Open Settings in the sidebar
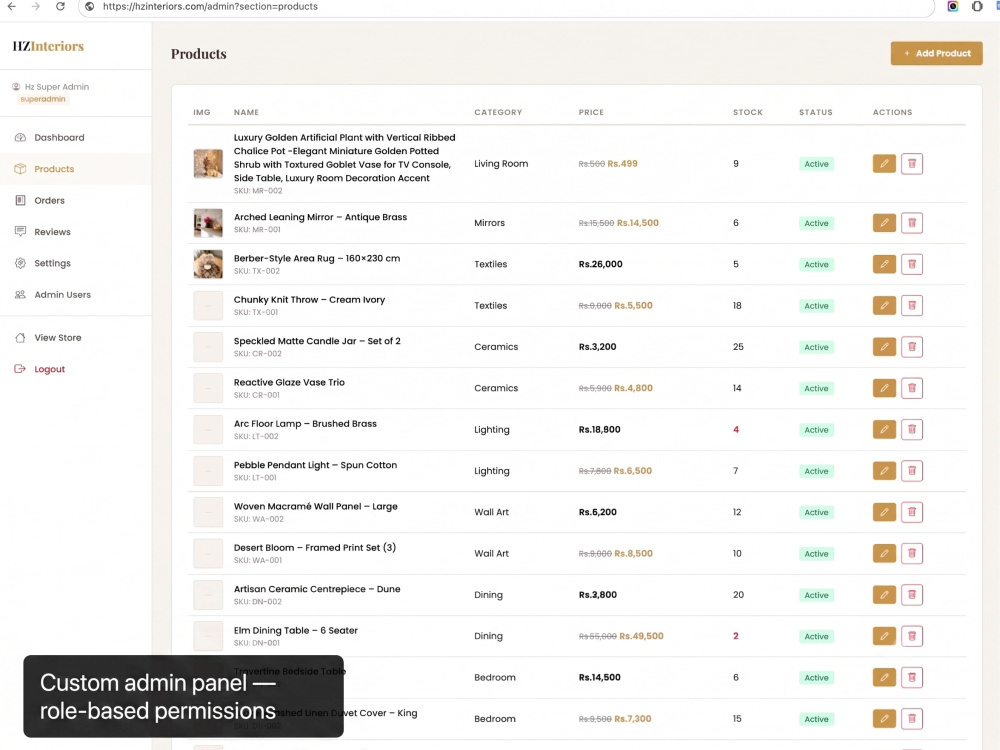The image size is (1000, 750). (x=76, y=263)
